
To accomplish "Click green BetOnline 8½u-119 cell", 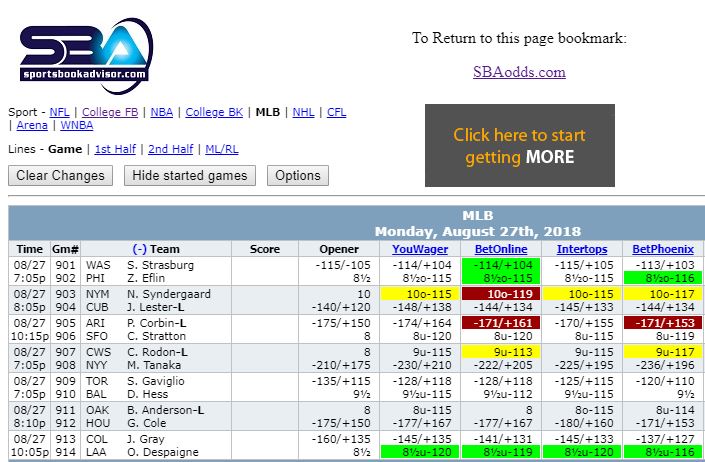I will [x=501, y=452].
